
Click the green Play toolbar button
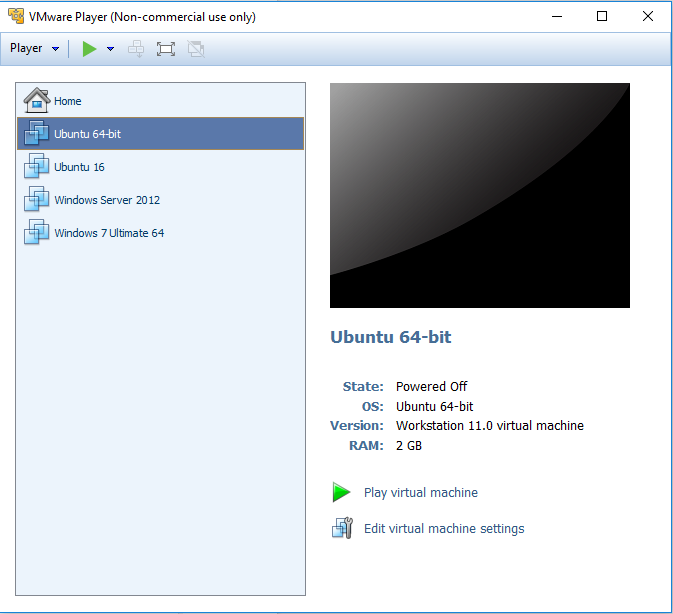pos(89,49)
